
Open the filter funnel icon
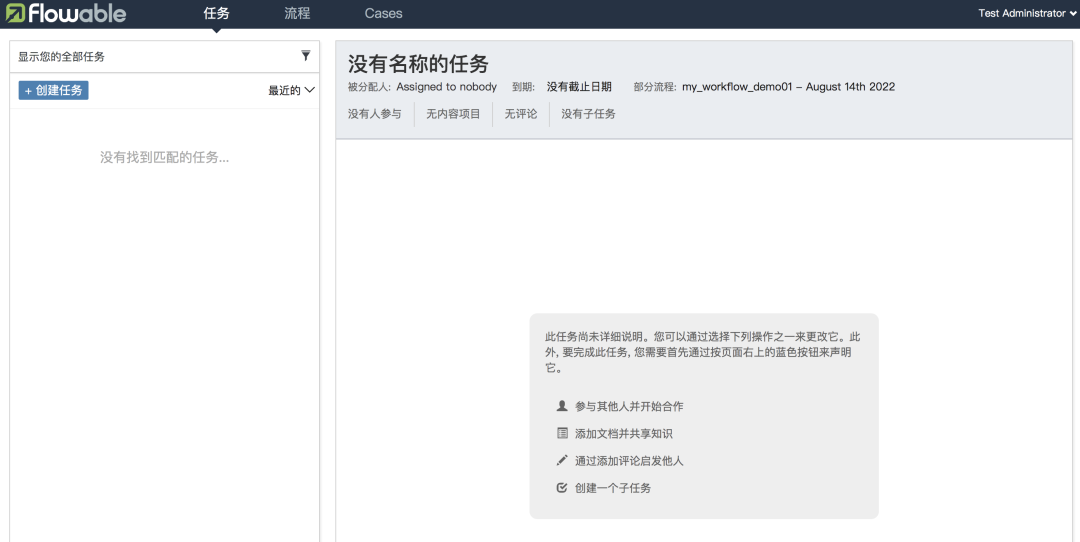tap(306, 56)
